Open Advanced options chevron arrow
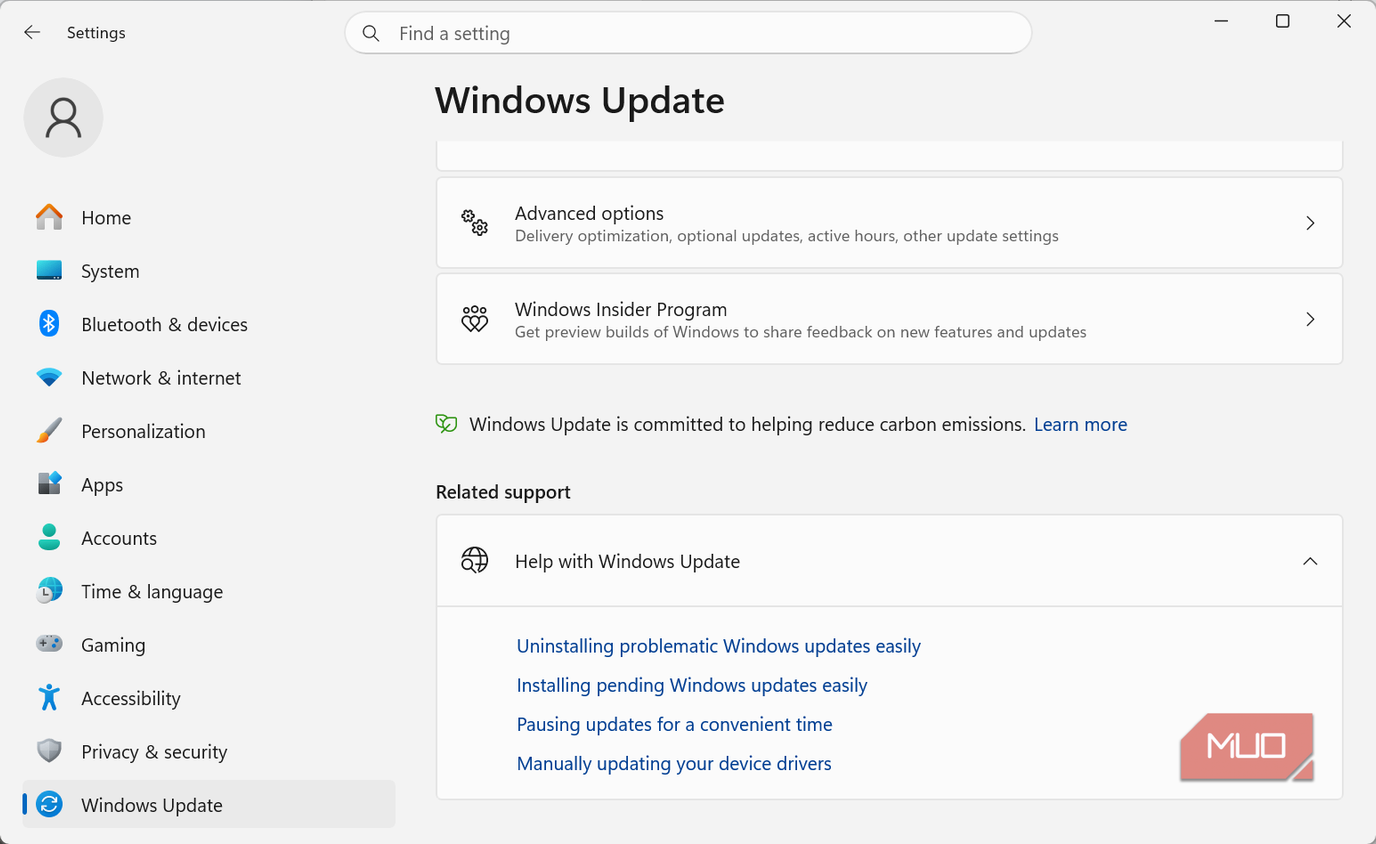The width and height of the screenshot is (1376, 844). [x=1310, y=223]
